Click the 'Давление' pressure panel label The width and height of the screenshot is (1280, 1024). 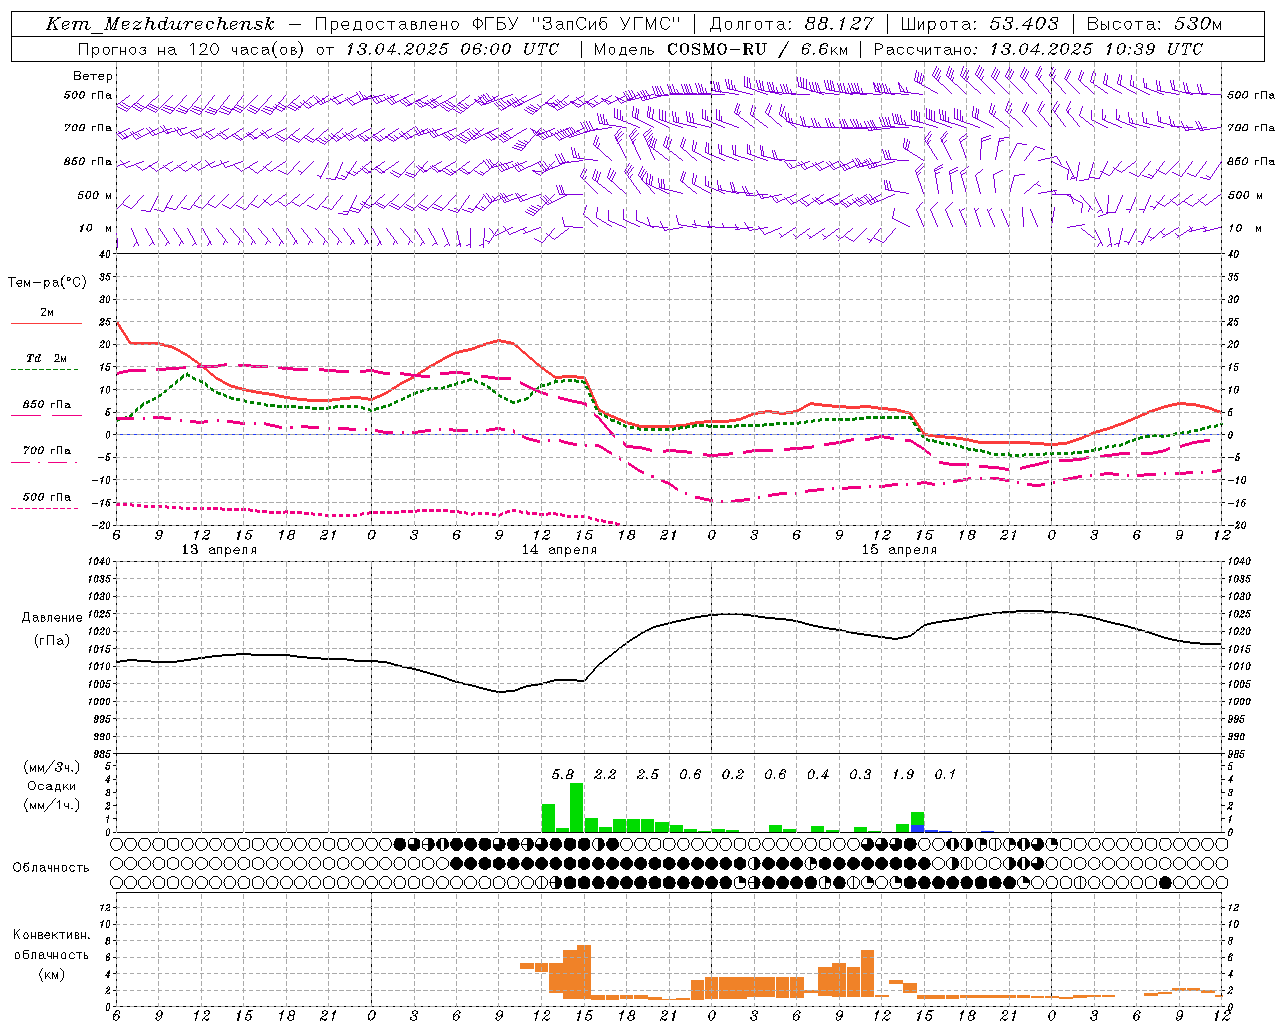click(52, 618)
